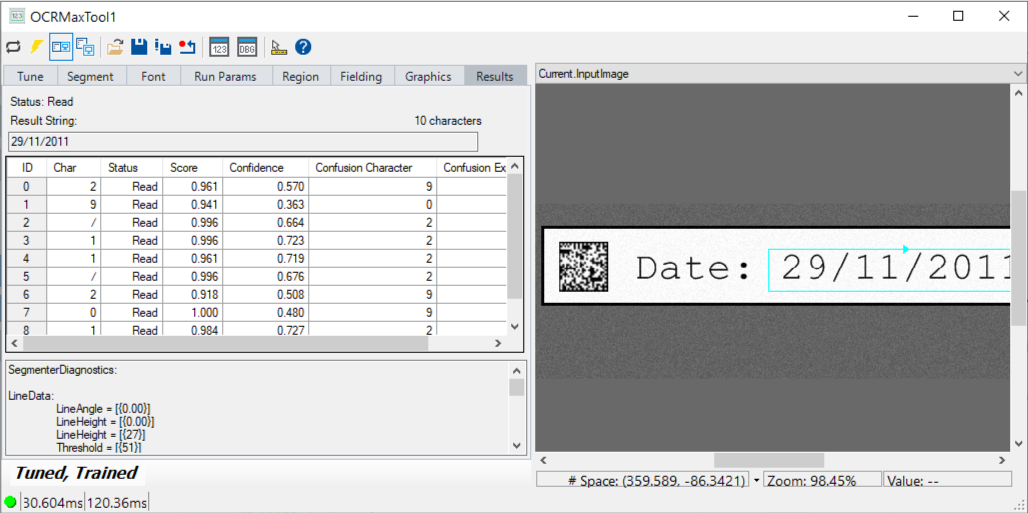The image size is (1028, 513).
Task: Open the Space coordinate dropdown arrow
Action: point(756,480)
